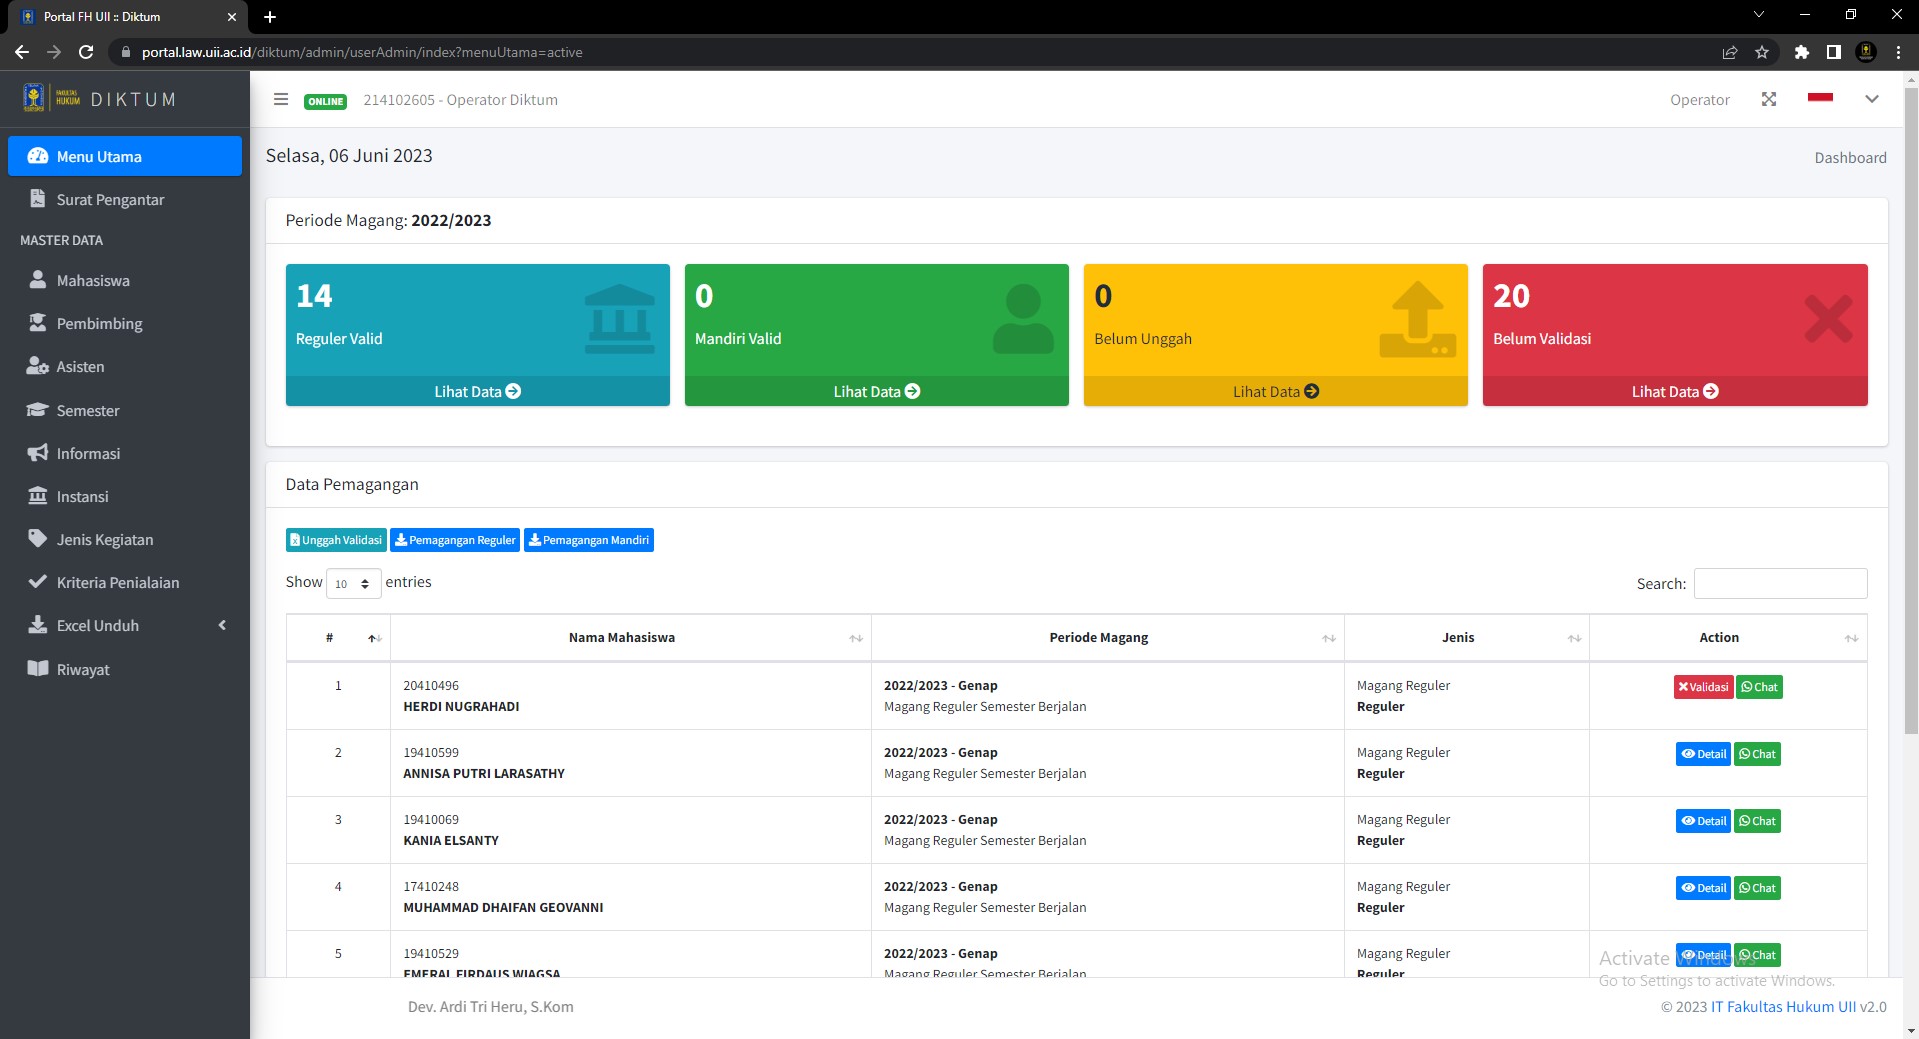Click the Operator label in header
Viewport: 1919px width, 1039px height.
[x=1699, y=100]
